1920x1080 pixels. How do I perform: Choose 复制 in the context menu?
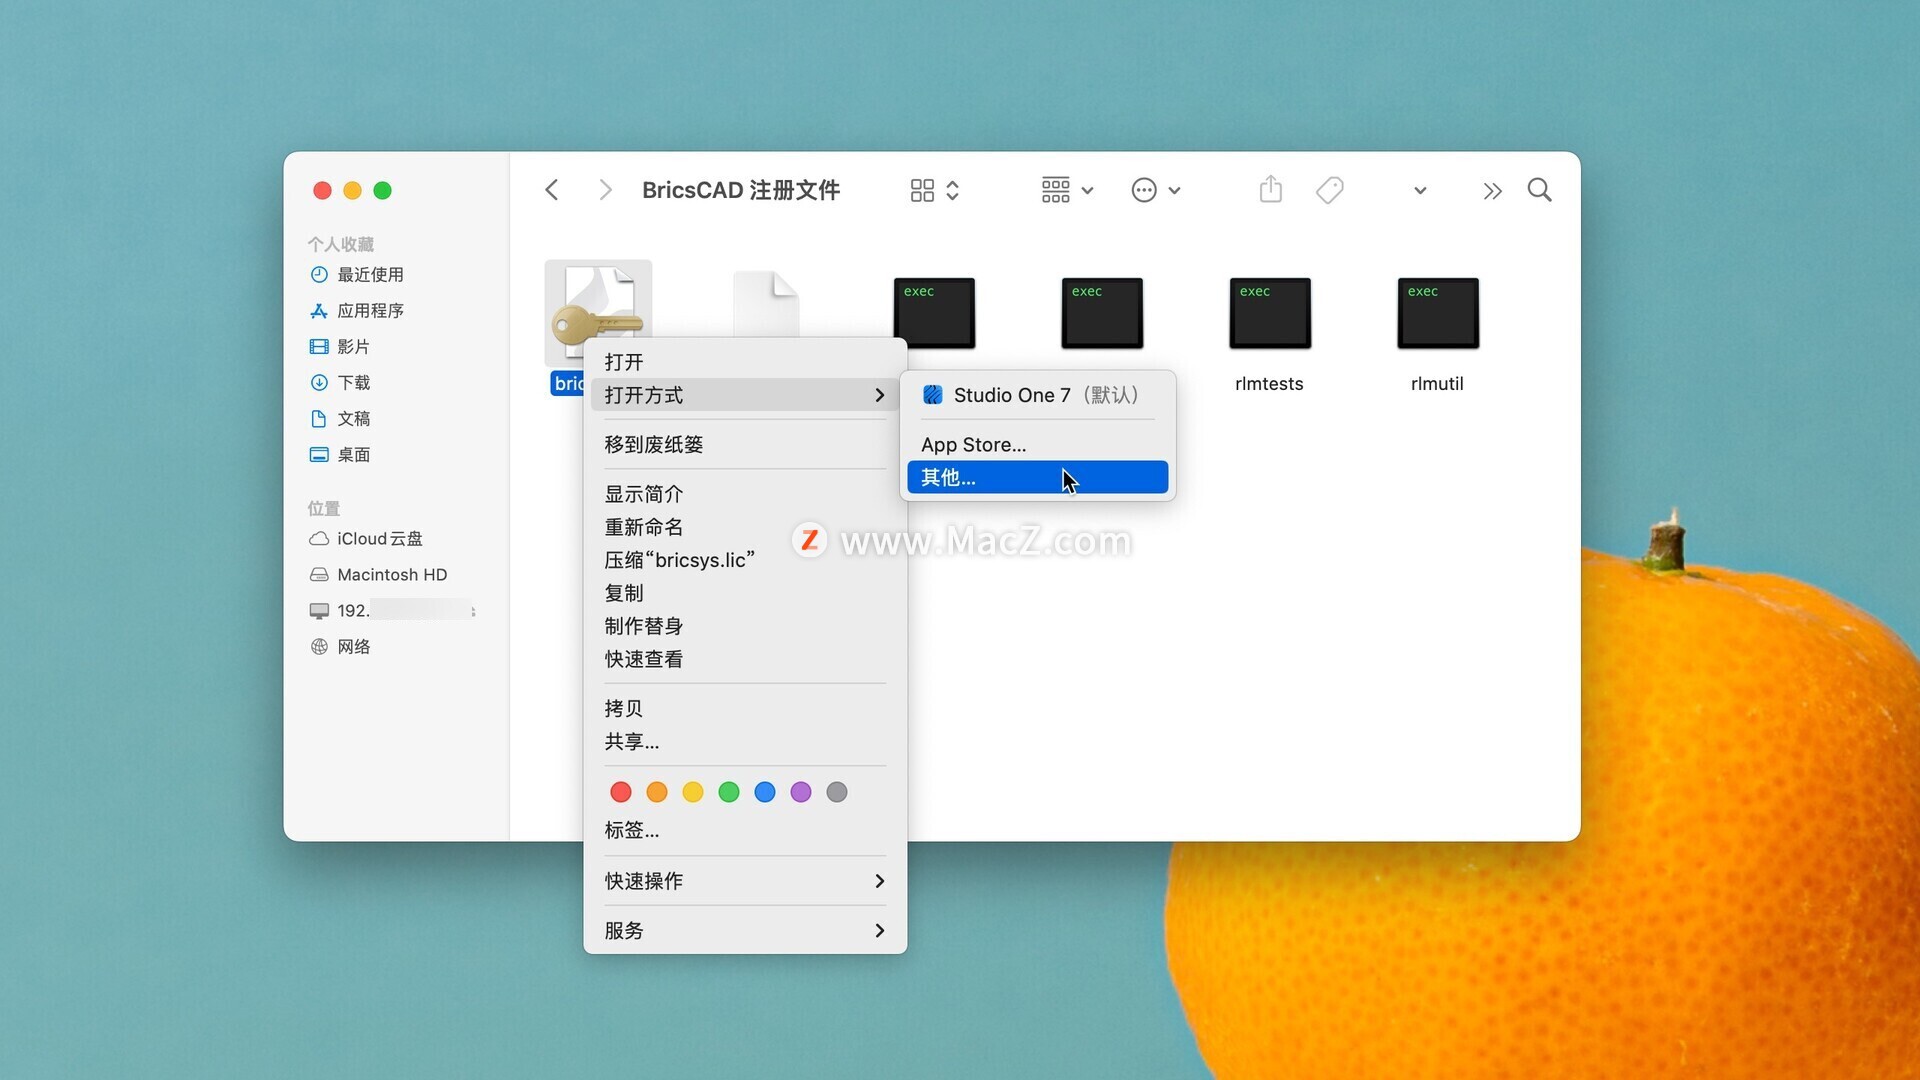[745, 593]
